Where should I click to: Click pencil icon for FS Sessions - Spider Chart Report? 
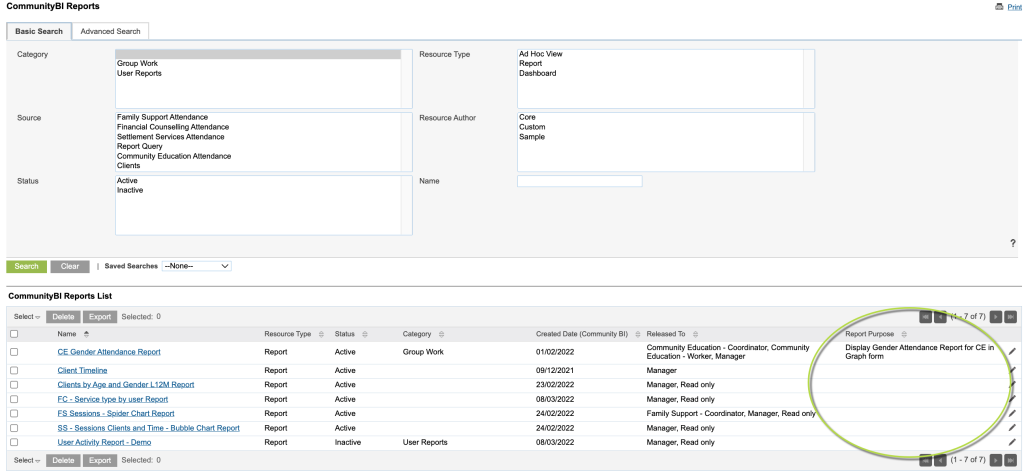pyautogui.click(x=1012, y=413)
